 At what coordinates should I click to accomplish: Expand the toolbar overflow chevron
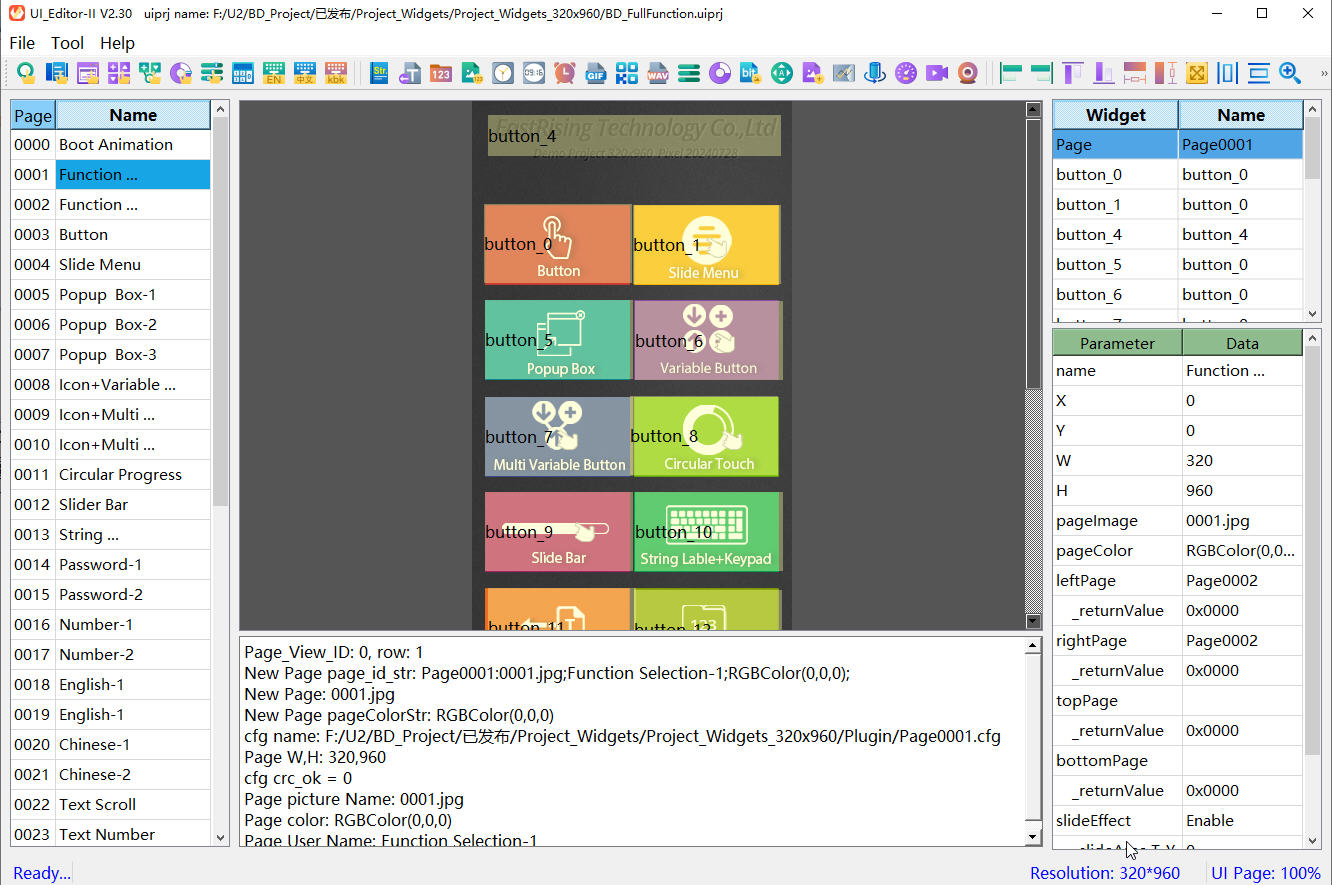coord(1324,73)
